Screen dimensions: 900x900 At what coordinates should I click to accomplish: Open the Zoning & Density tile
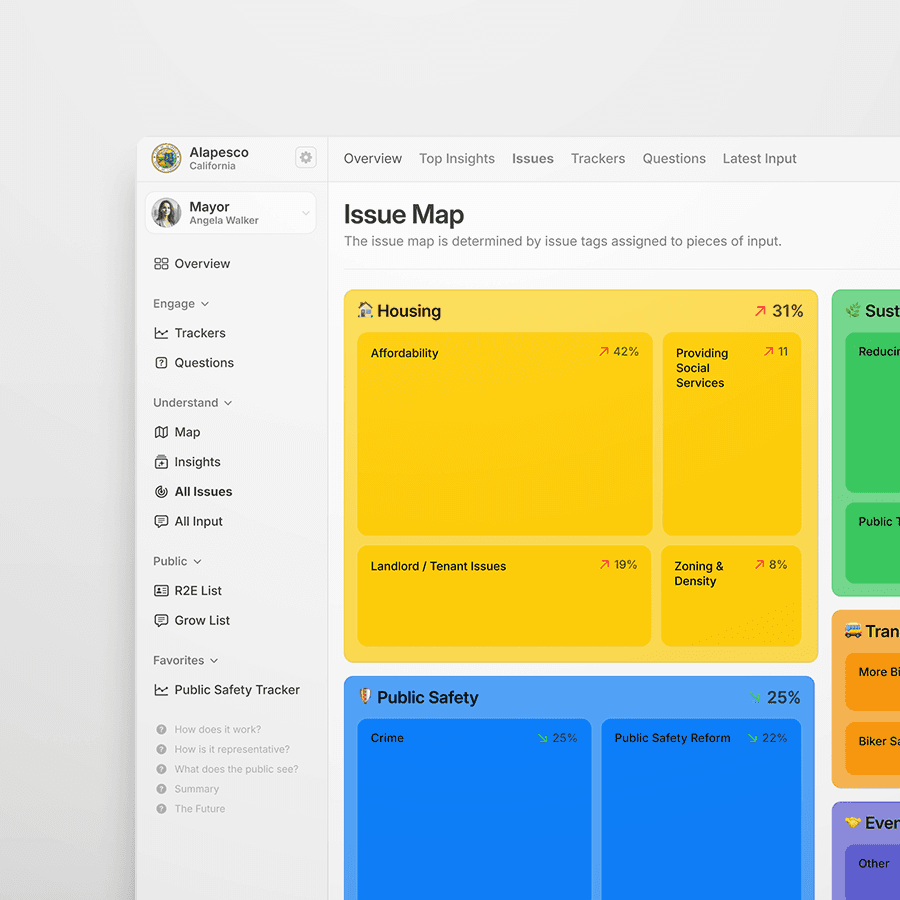(731, 596)
